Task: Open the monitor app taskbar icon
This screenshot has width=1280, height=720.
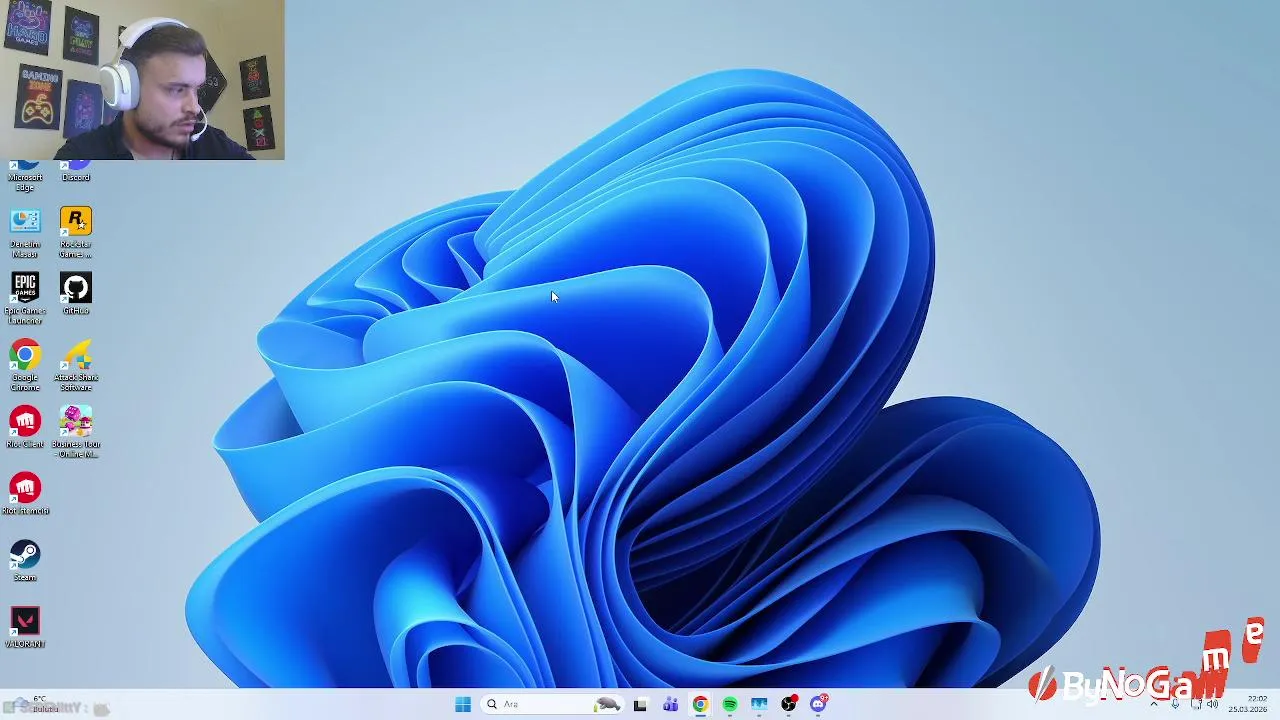Action: (759, 704)
